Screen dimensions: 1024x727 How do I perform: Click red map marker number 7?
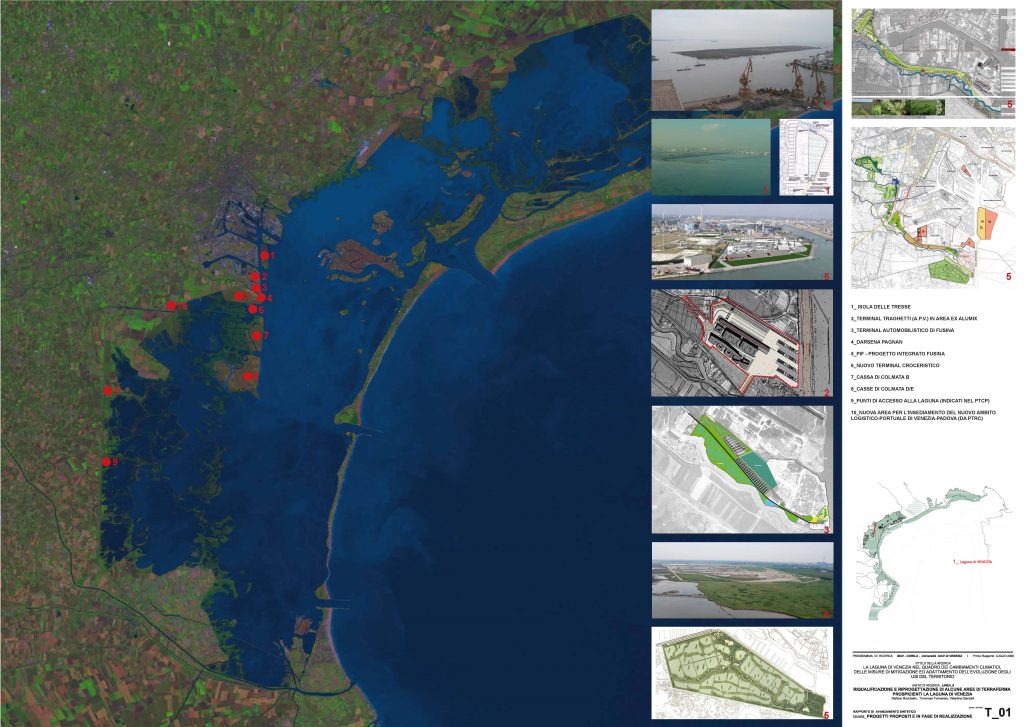[256, 288]
